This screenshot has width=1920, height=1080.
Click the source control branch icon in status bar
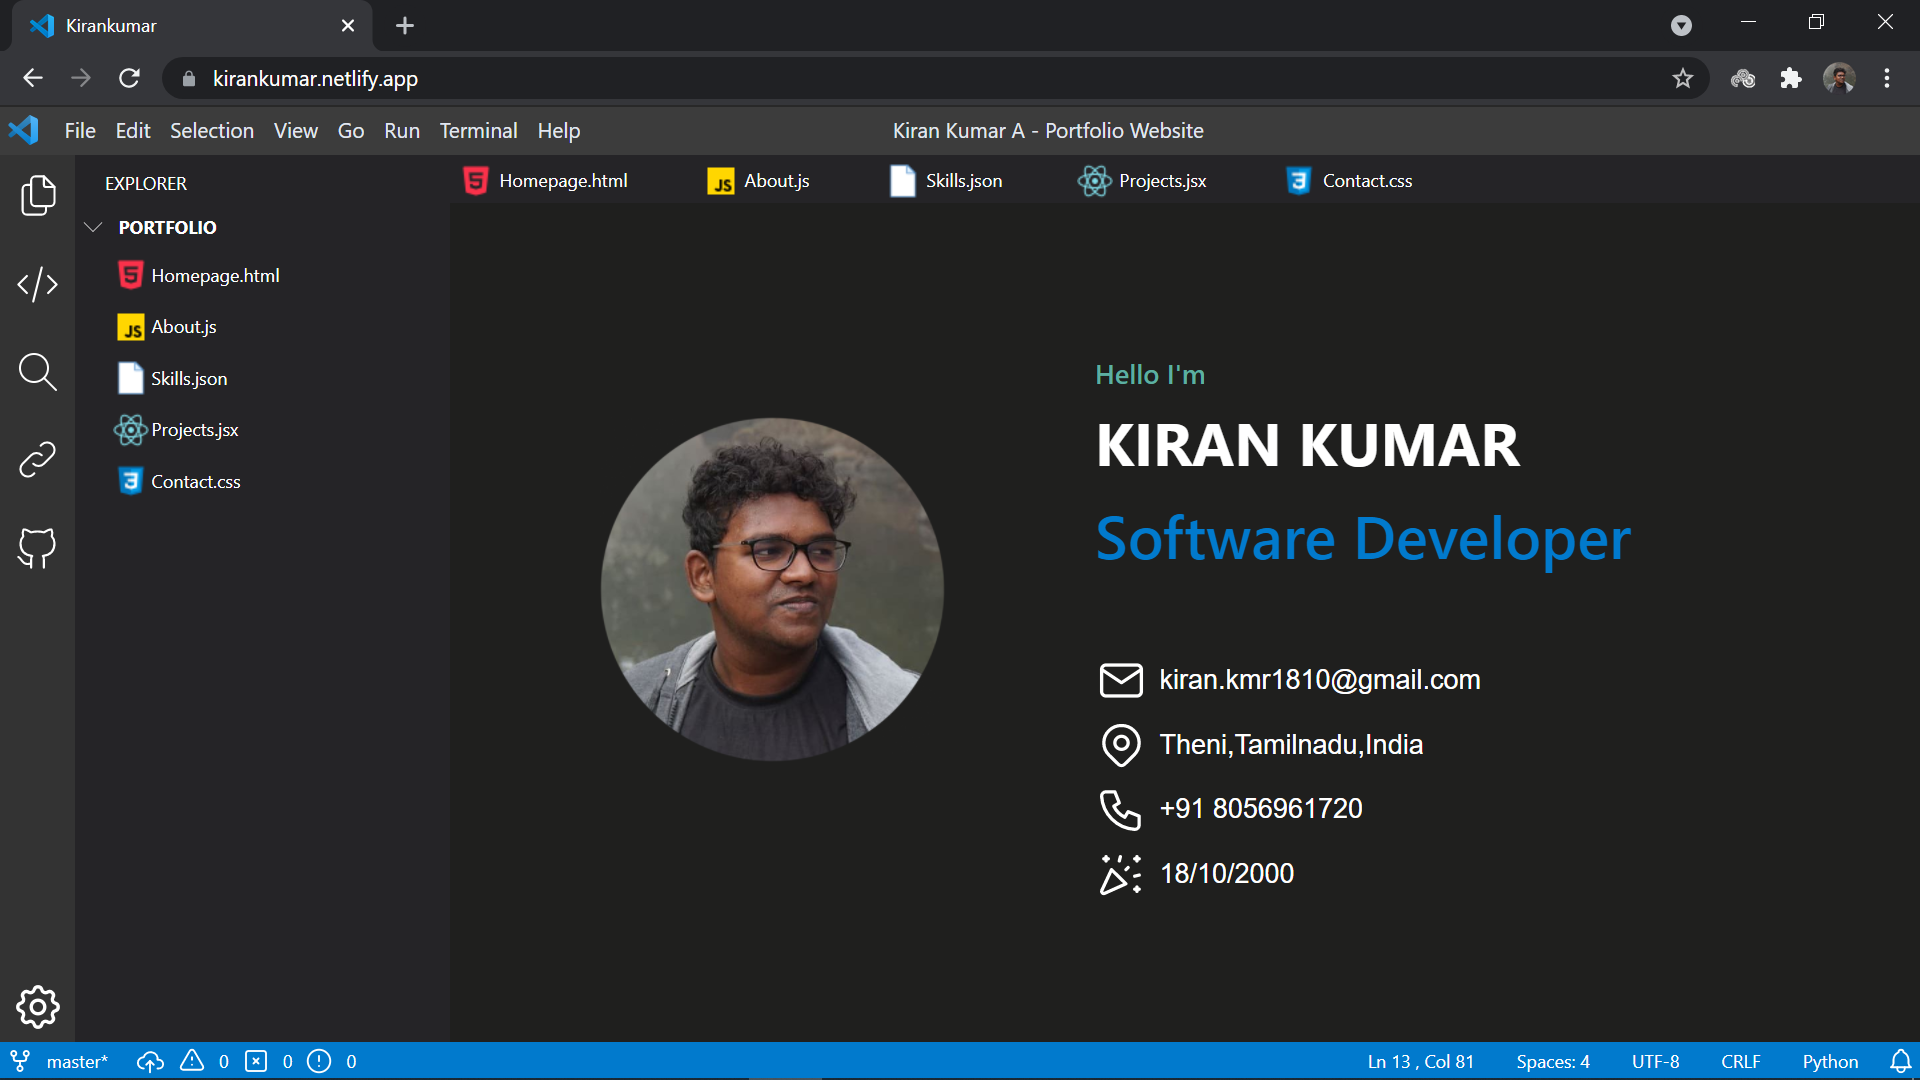tap(19, 1060)
